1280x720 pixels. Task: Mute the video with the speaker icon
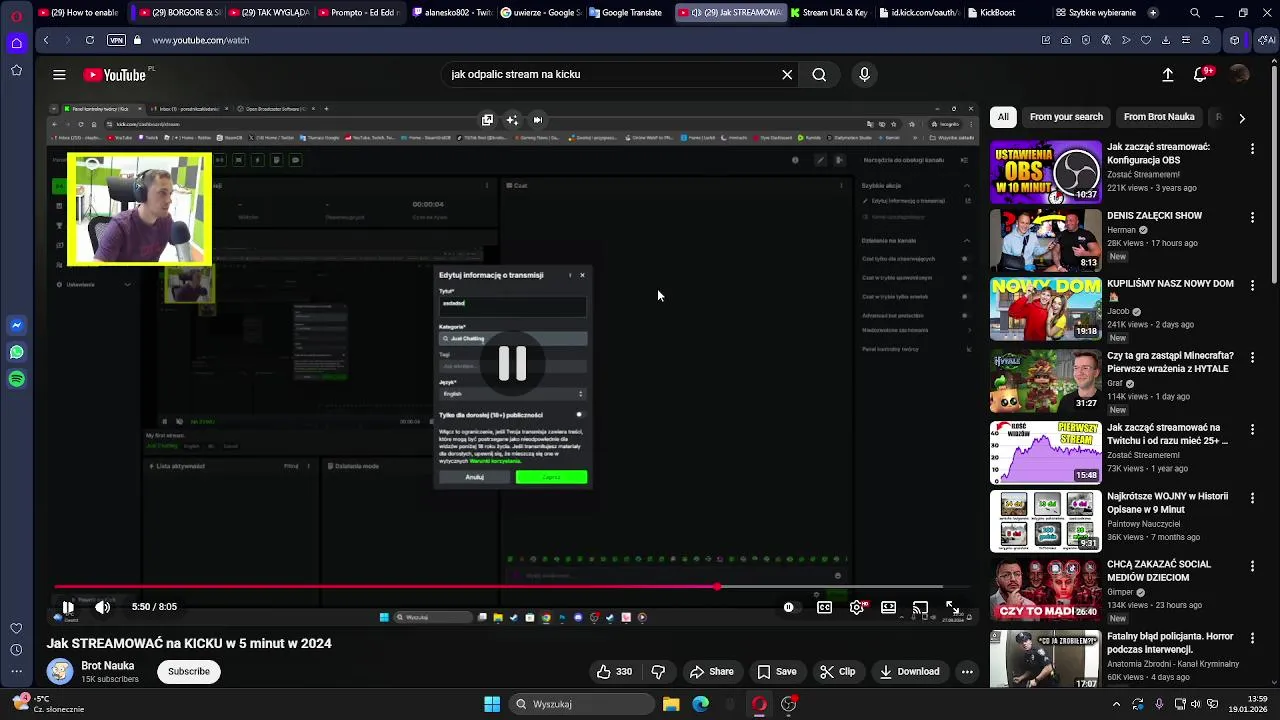click(x=102, y=607)
